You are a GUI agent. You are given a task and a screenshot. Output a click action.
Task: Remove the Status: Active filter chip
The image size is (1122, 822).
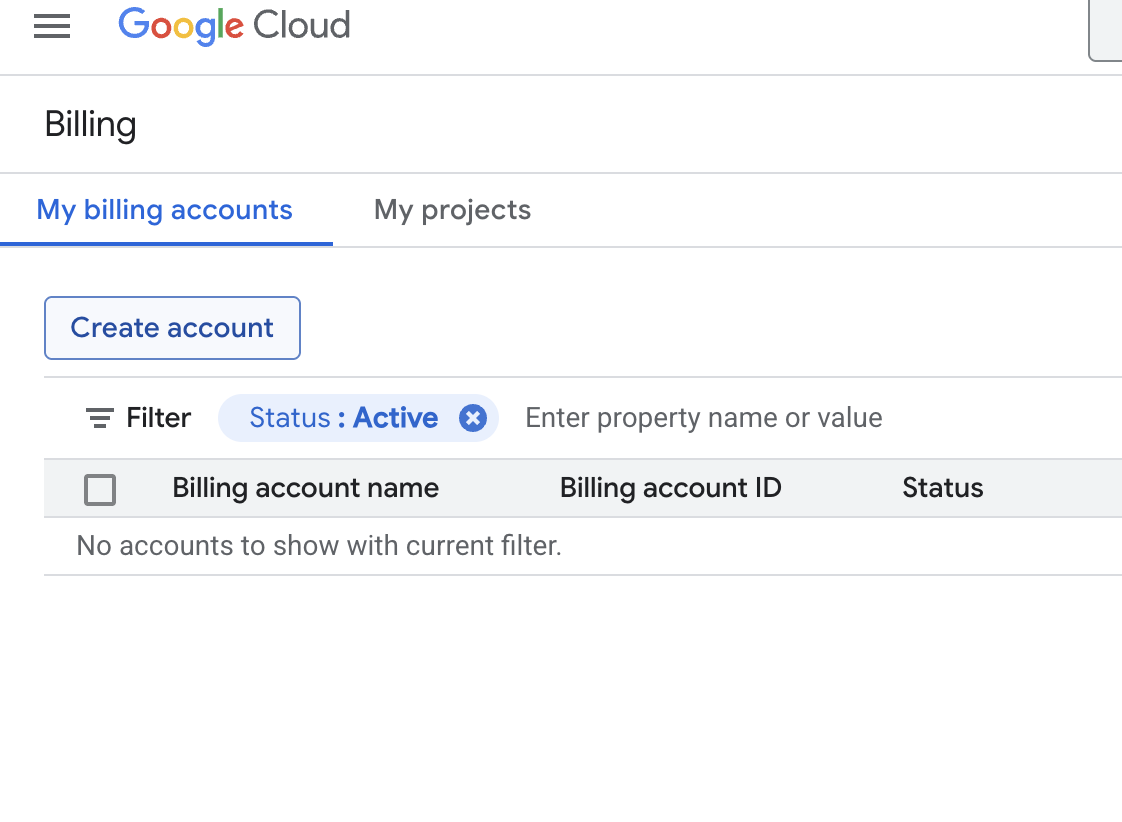[473, 418]
